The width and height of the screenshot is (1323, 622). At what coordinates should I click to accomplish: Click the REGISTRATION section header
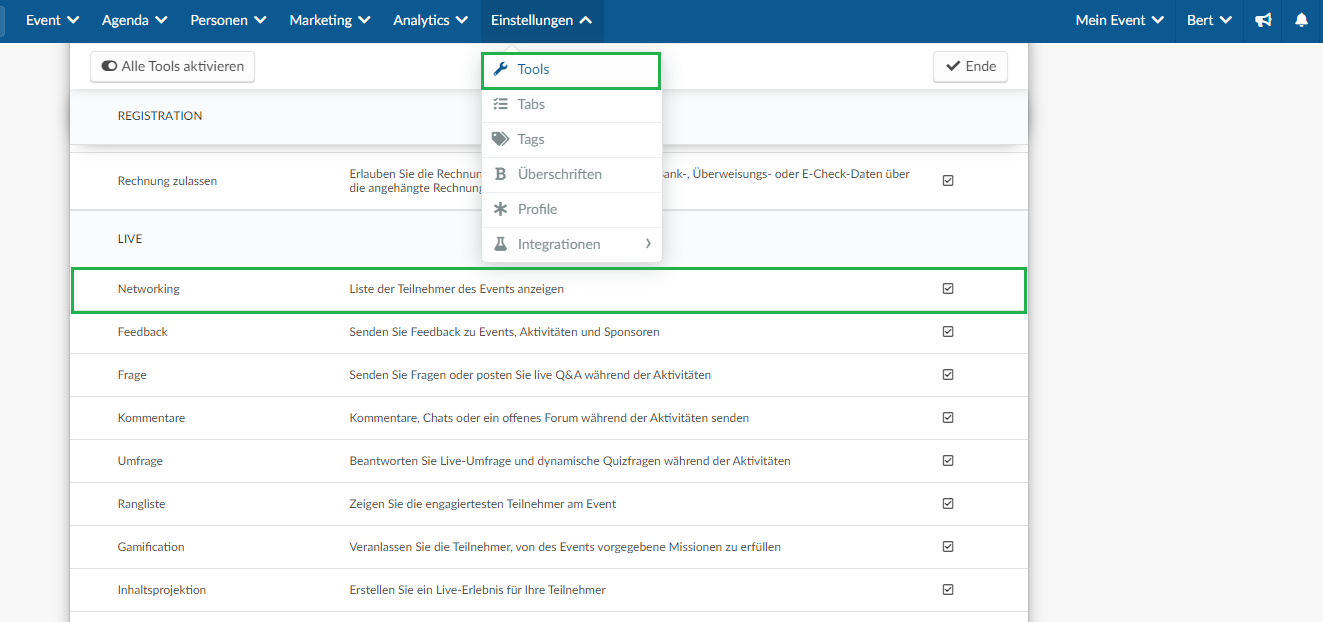tap(160, 116)
